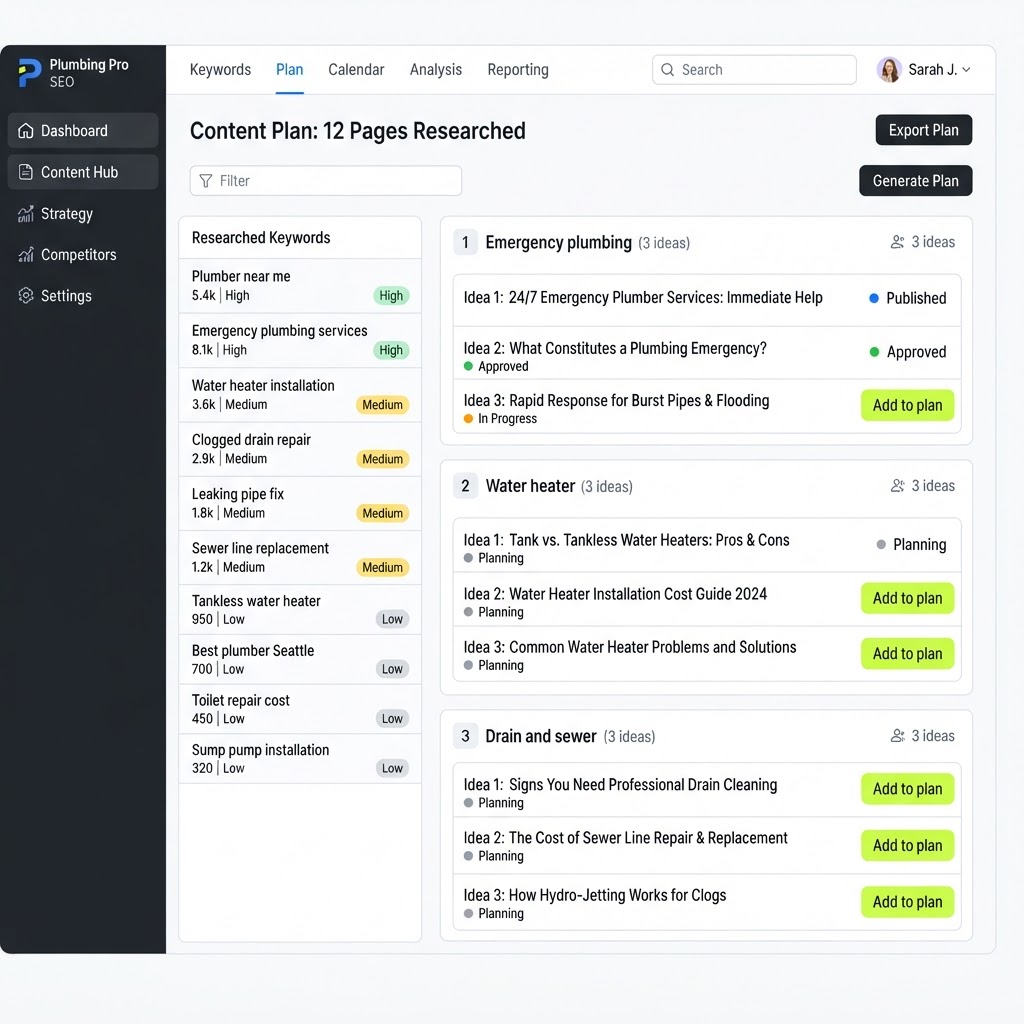Click the Drain and sewer group heading
The image size is (1024, 1024).
(541, 736)
